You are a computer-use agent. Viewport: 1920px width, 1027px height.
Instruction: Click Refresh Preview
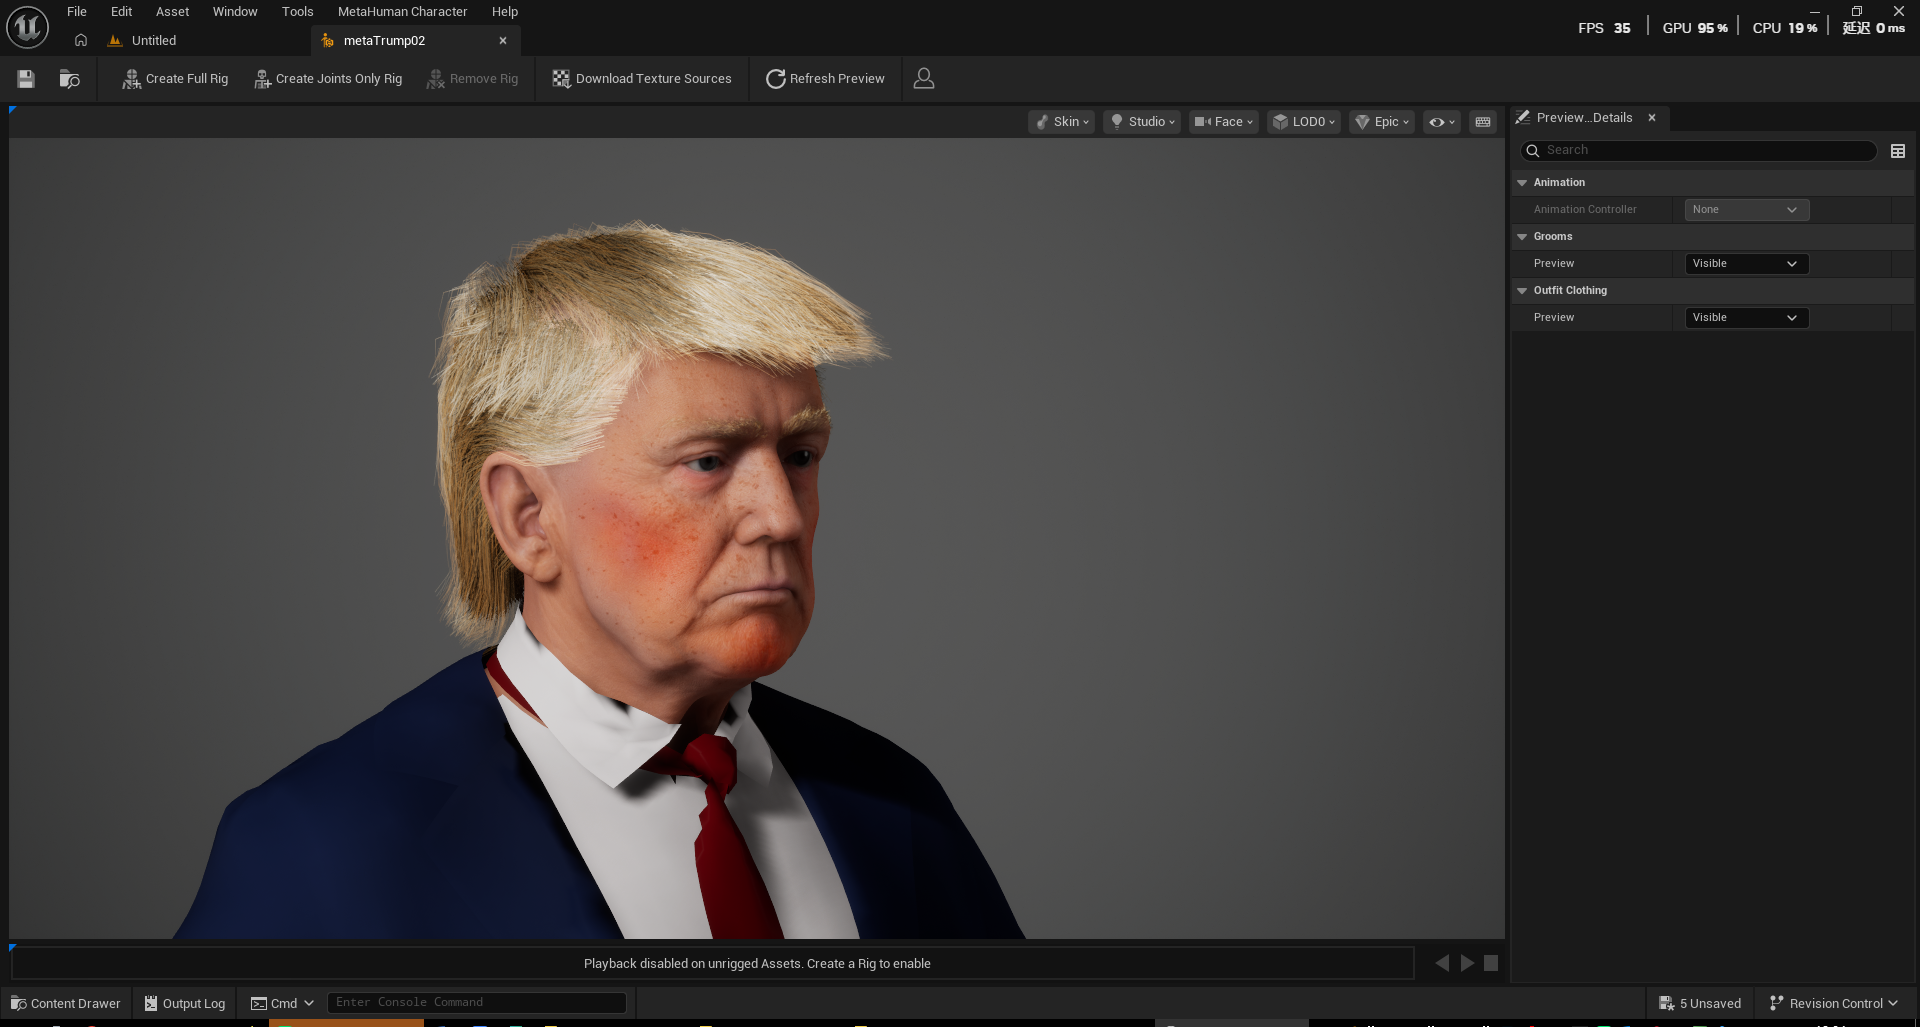click(825, 79)
